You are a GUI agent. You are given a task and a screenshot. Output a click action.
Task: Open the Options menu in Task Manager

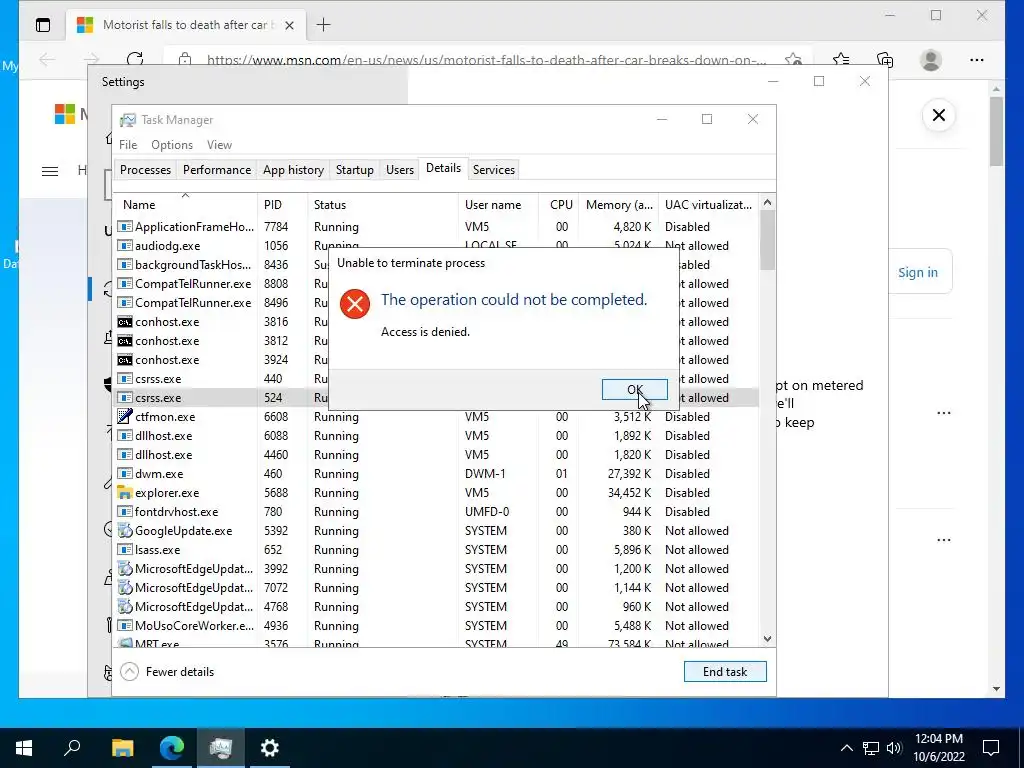172,145
